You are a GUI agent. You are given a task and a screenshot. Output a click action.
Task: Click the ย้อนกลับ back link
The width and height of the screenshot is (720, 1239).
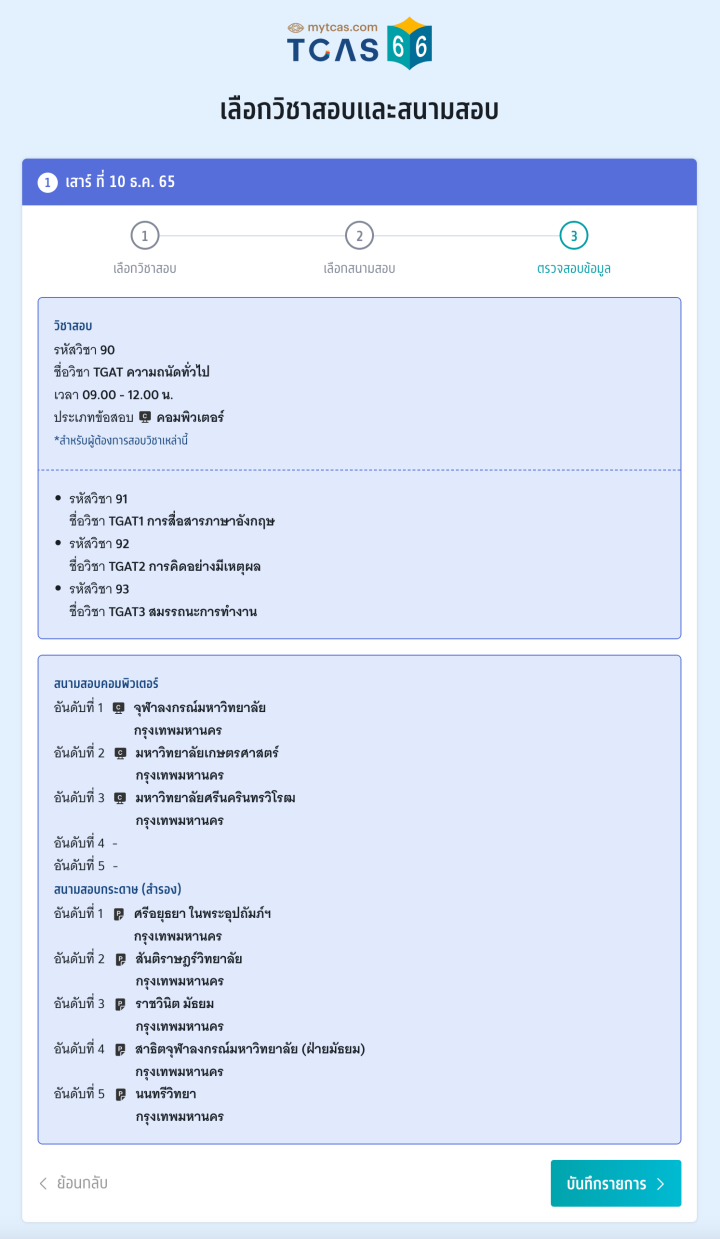point(73,1184)
